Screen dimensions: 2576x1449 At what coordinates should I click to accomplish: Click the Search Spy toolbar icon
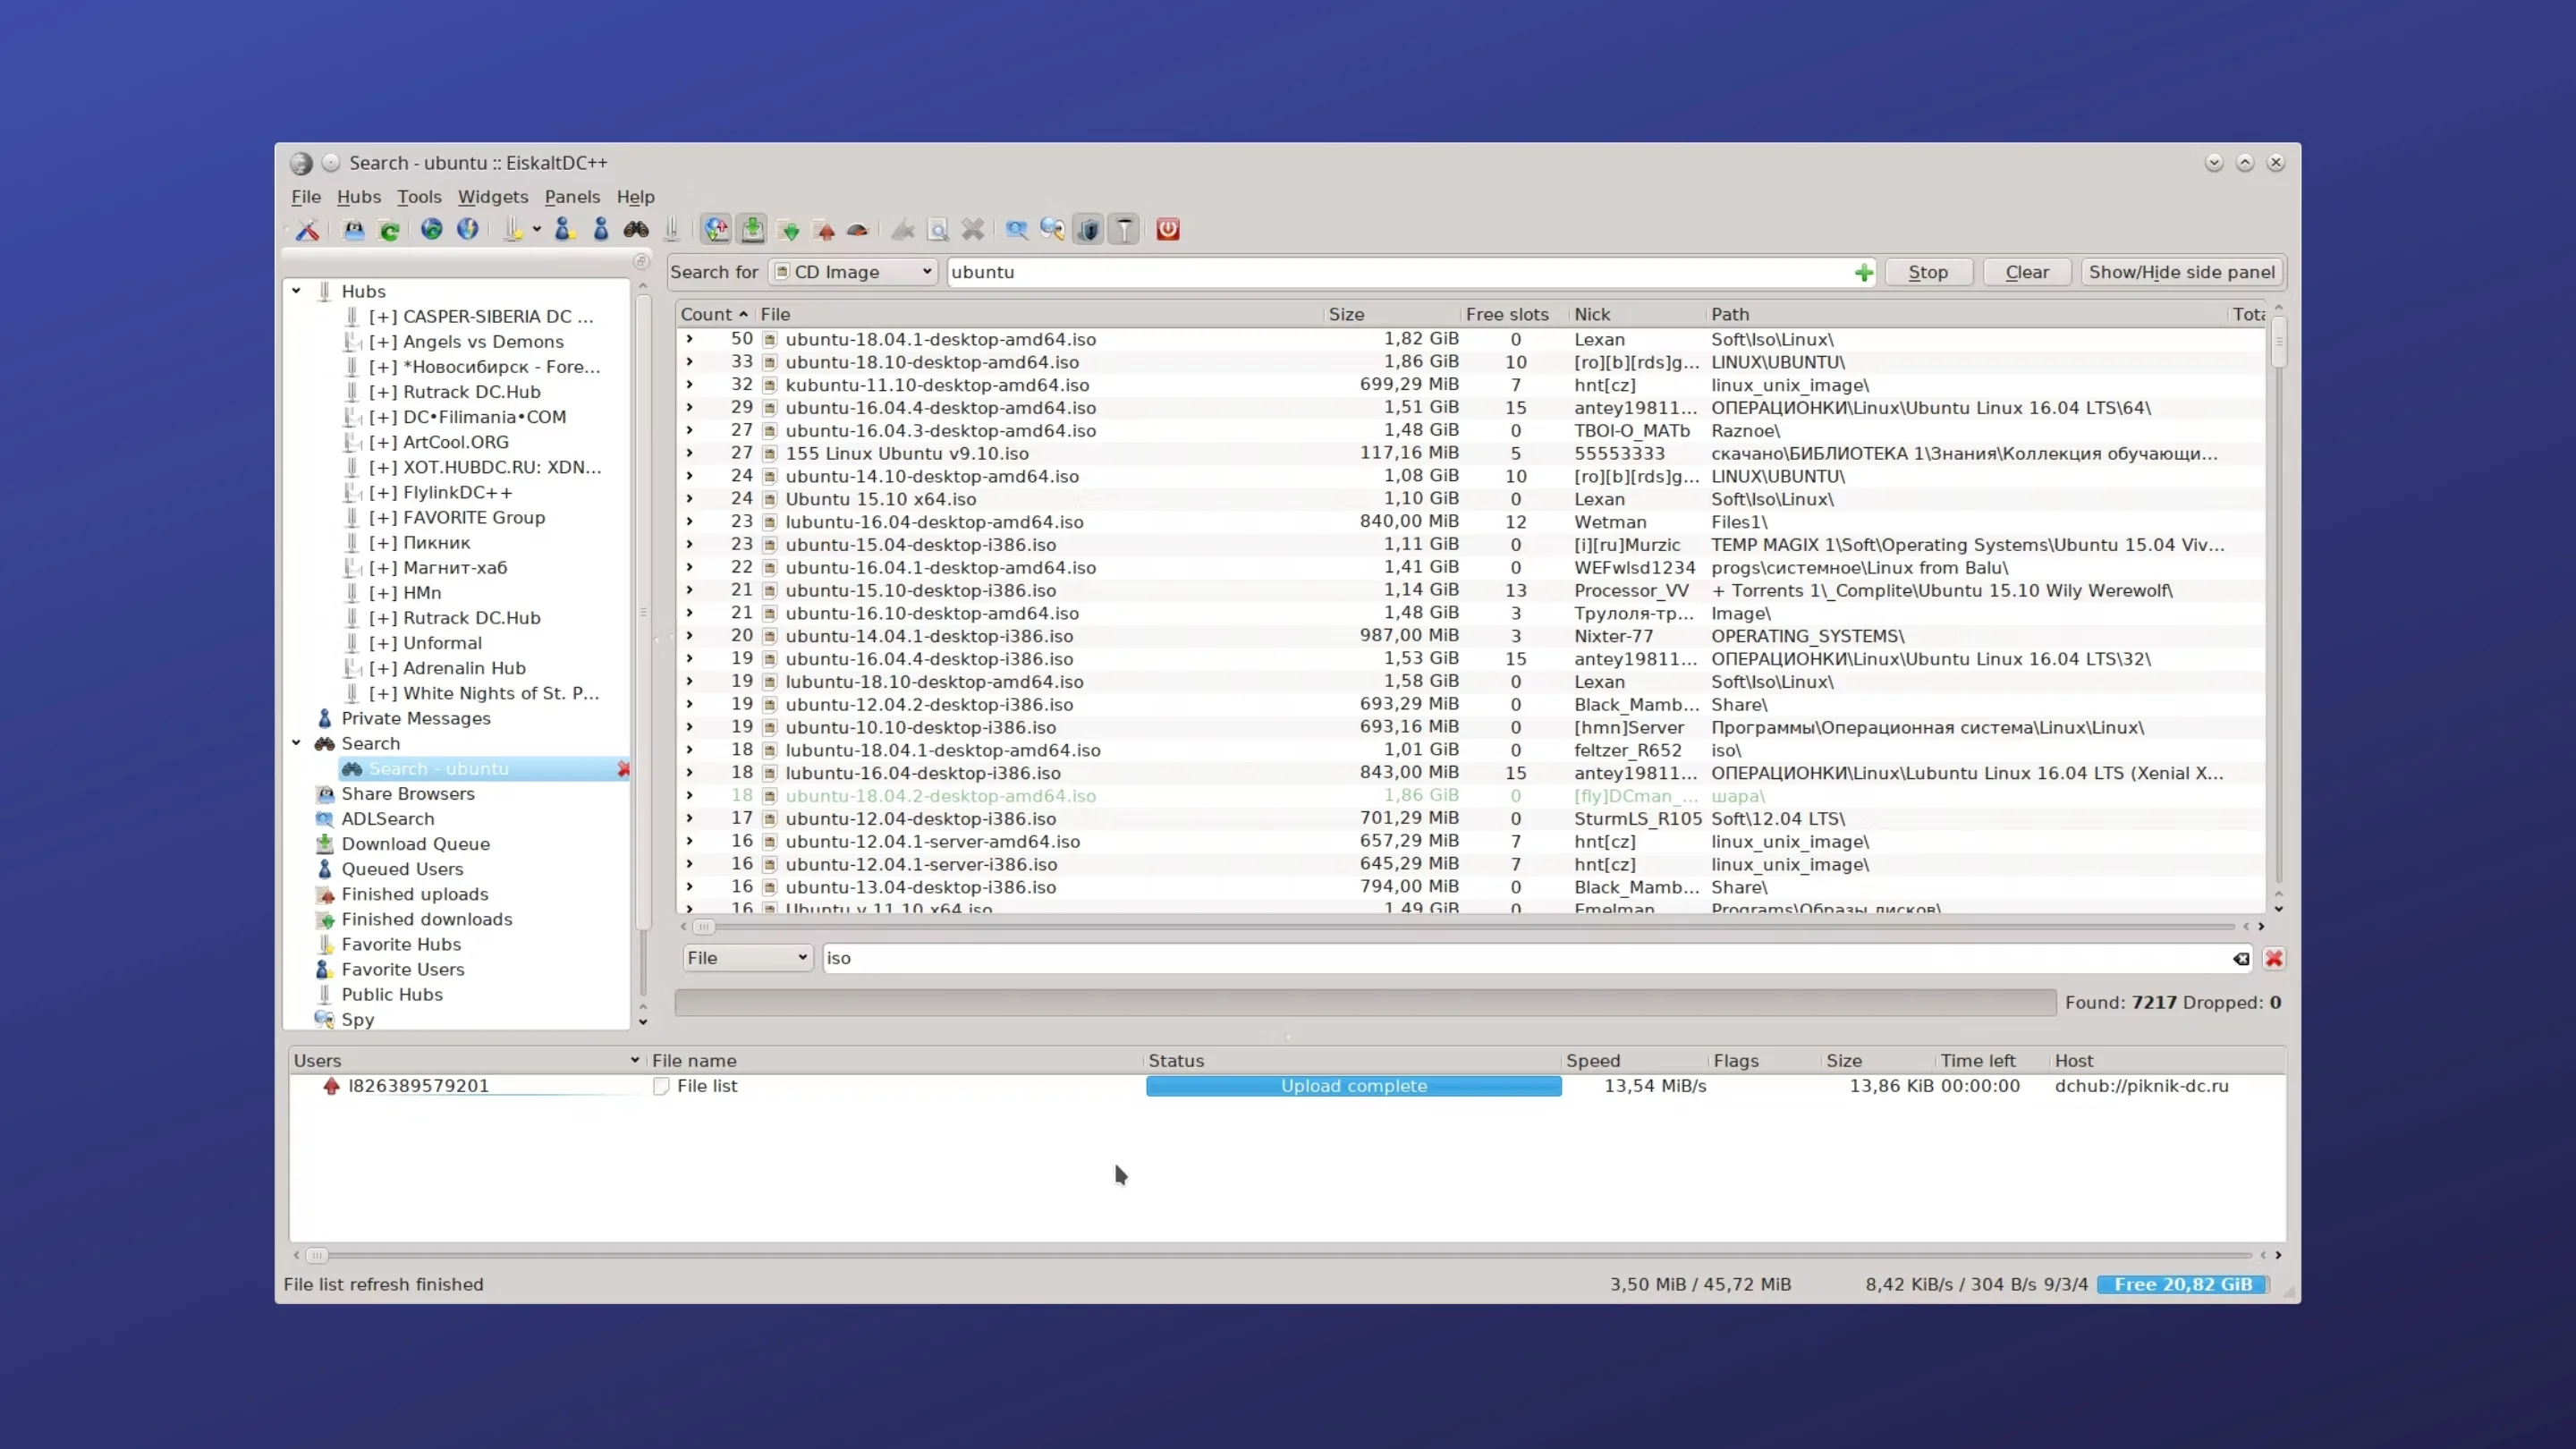pos(1052,230)
